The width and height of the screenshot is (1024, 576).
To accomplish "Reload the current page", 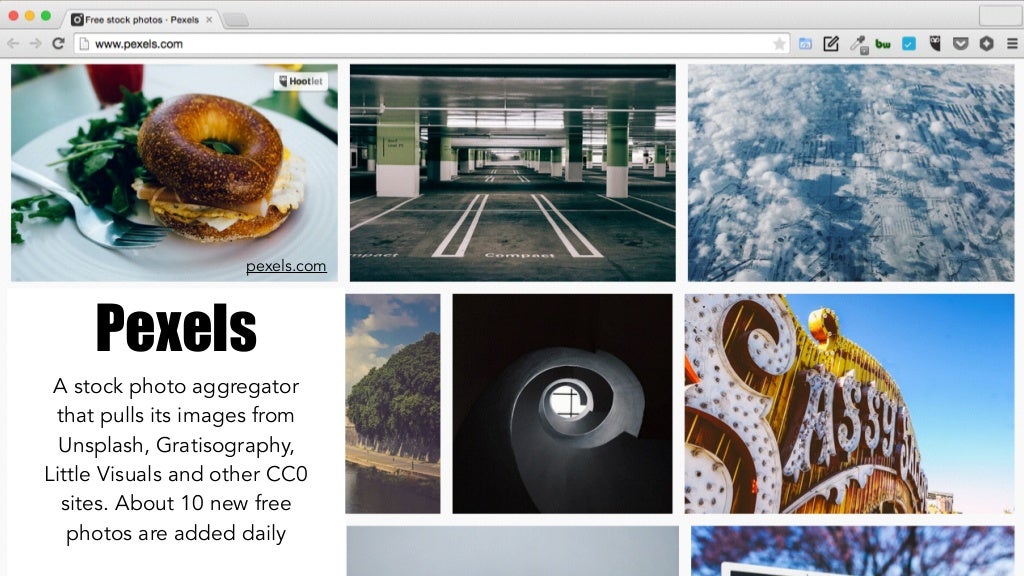I will (58, 44).
